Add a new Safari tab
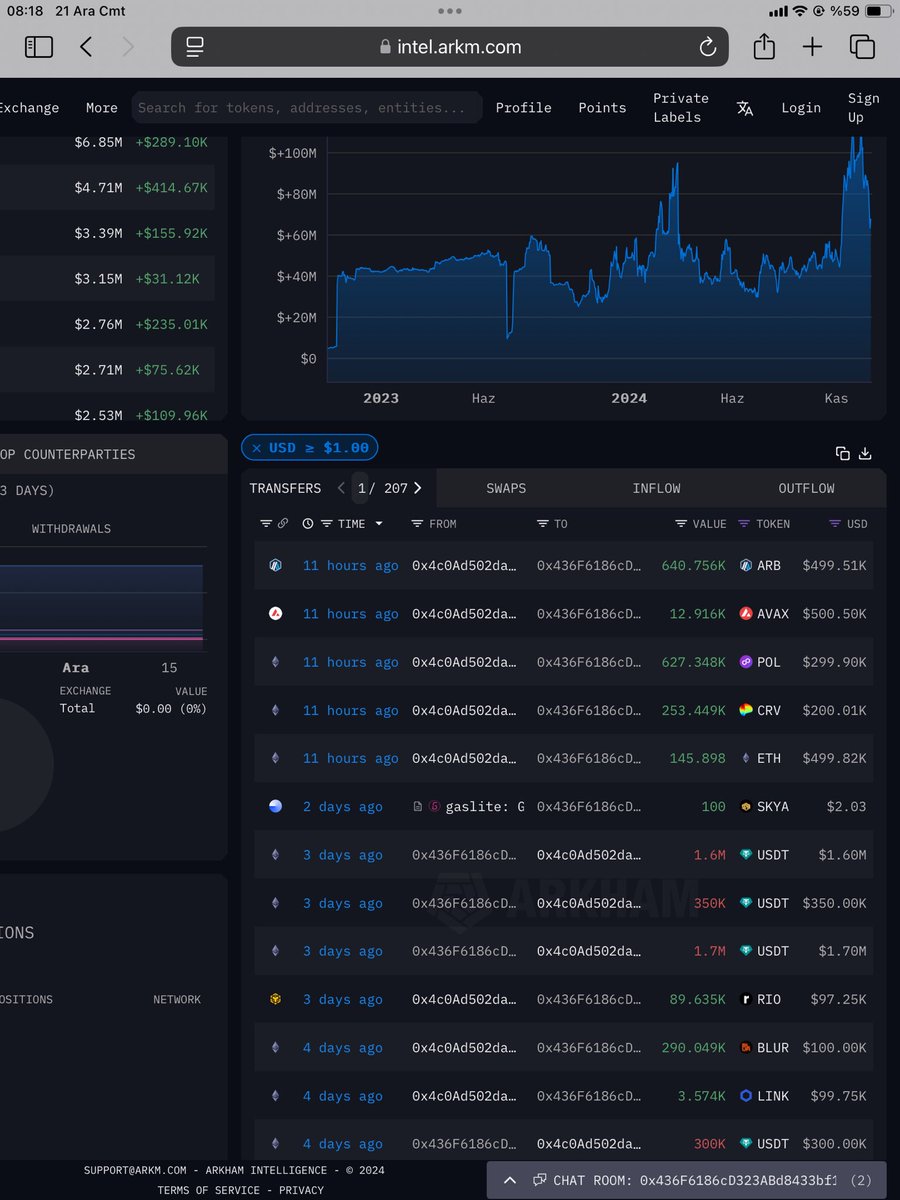The height and width of the screenshot is (1200, 900). (x=812, y=46)
